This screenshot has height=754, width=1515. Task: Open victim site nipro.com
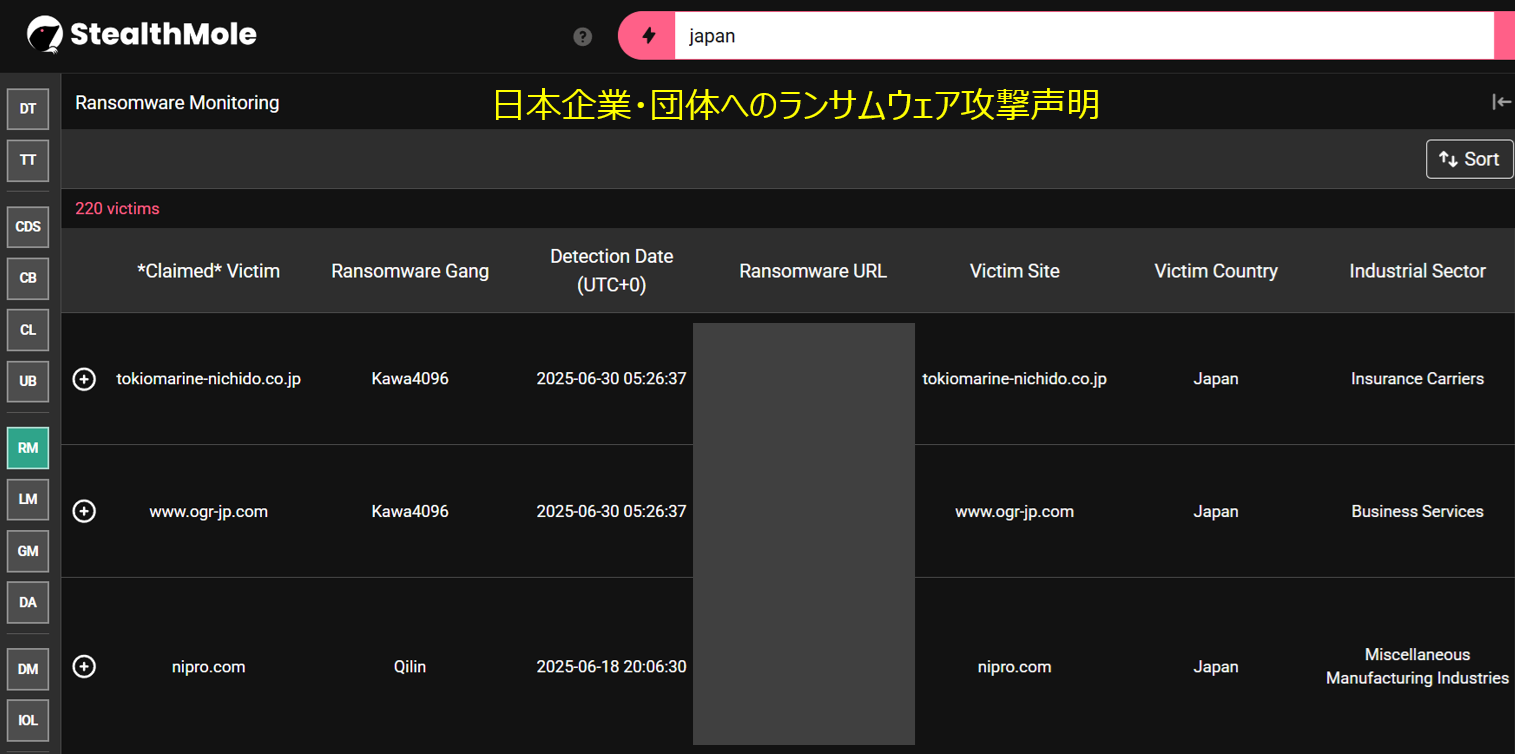[1015, 667]
